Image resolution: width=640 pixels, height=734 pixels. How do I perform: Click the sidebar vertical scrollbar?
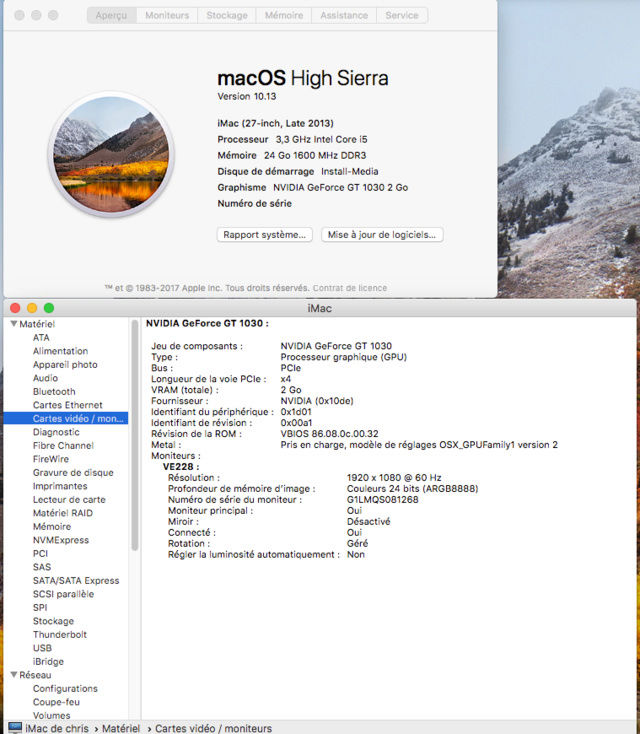coord(134,435)
